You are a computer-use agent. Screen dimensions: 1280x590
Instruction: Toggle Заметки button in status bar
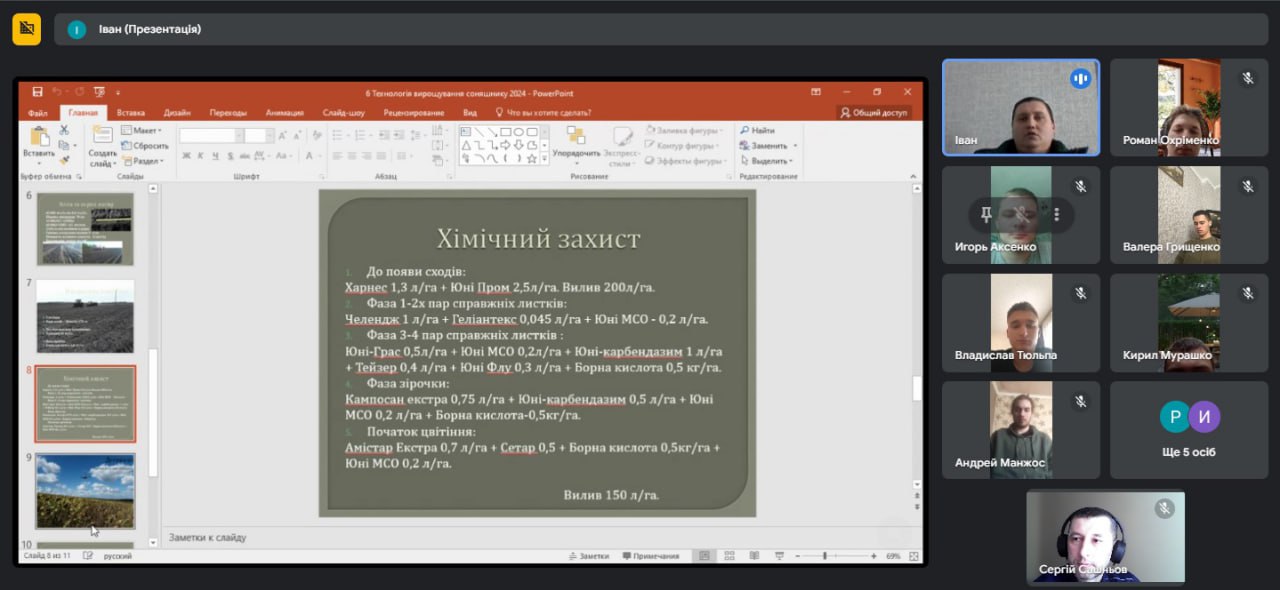point(588,556)
